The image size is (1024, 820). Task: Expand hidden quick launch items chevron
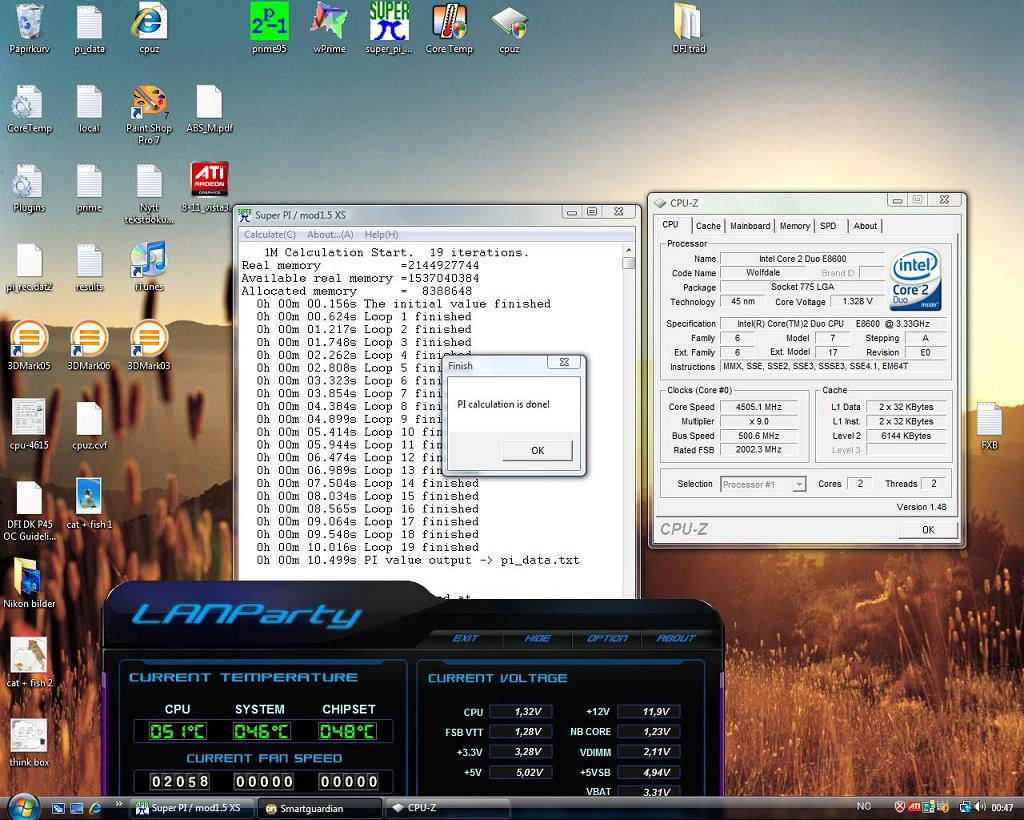click(119, 804)
